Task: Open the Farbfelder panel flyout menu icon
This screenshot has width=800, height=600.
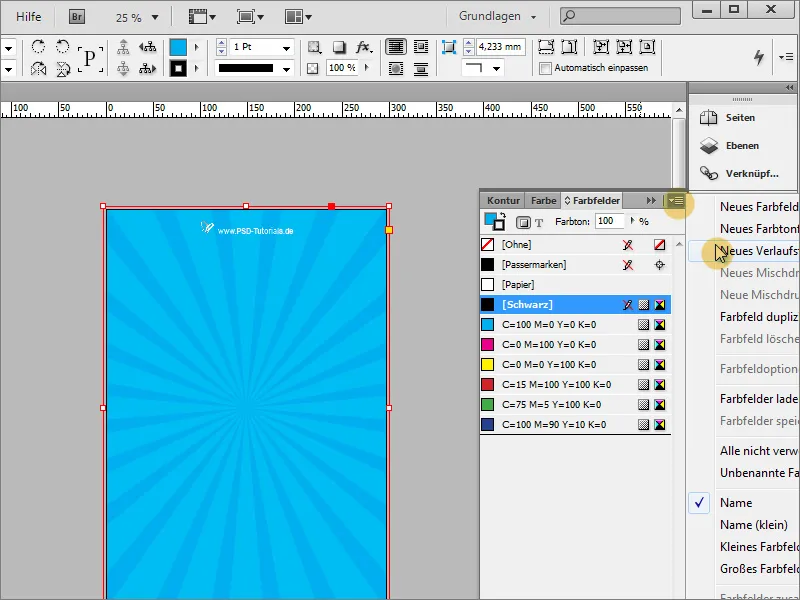Action: tap(676, 201)
